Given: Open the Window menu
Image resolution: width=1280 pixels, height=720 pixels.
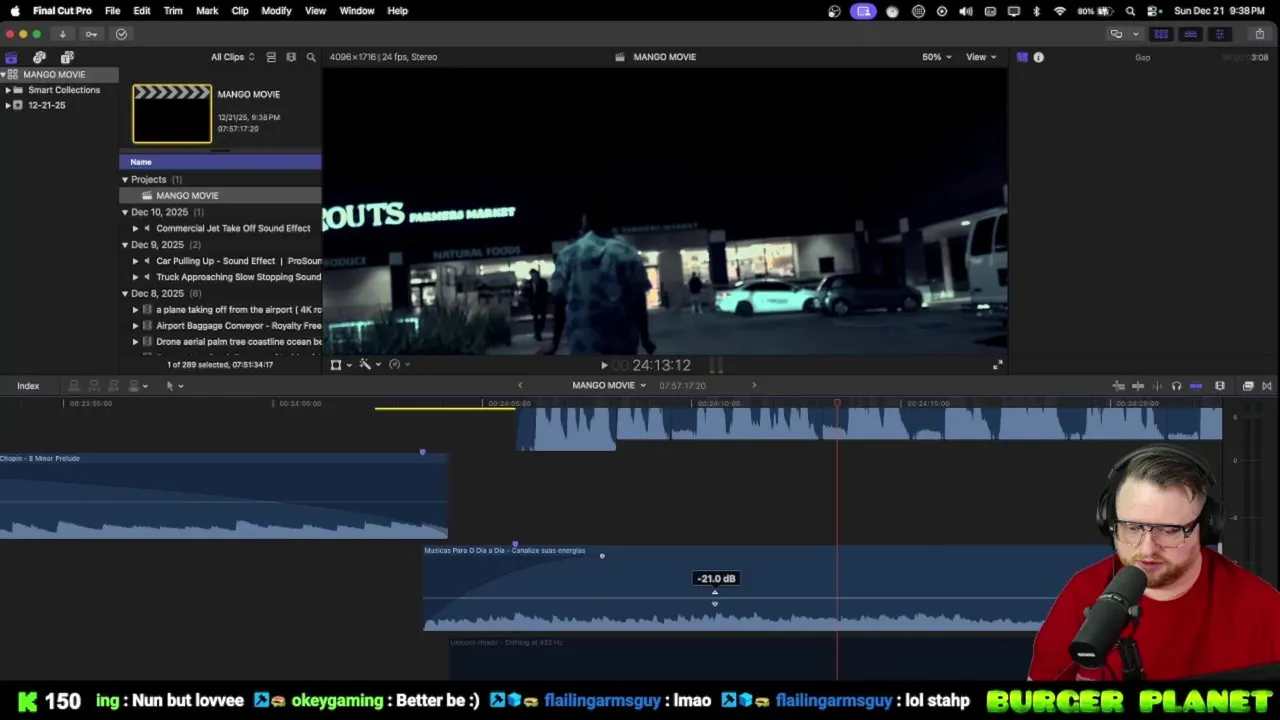Looking at the screenshot, I should 356,11.
